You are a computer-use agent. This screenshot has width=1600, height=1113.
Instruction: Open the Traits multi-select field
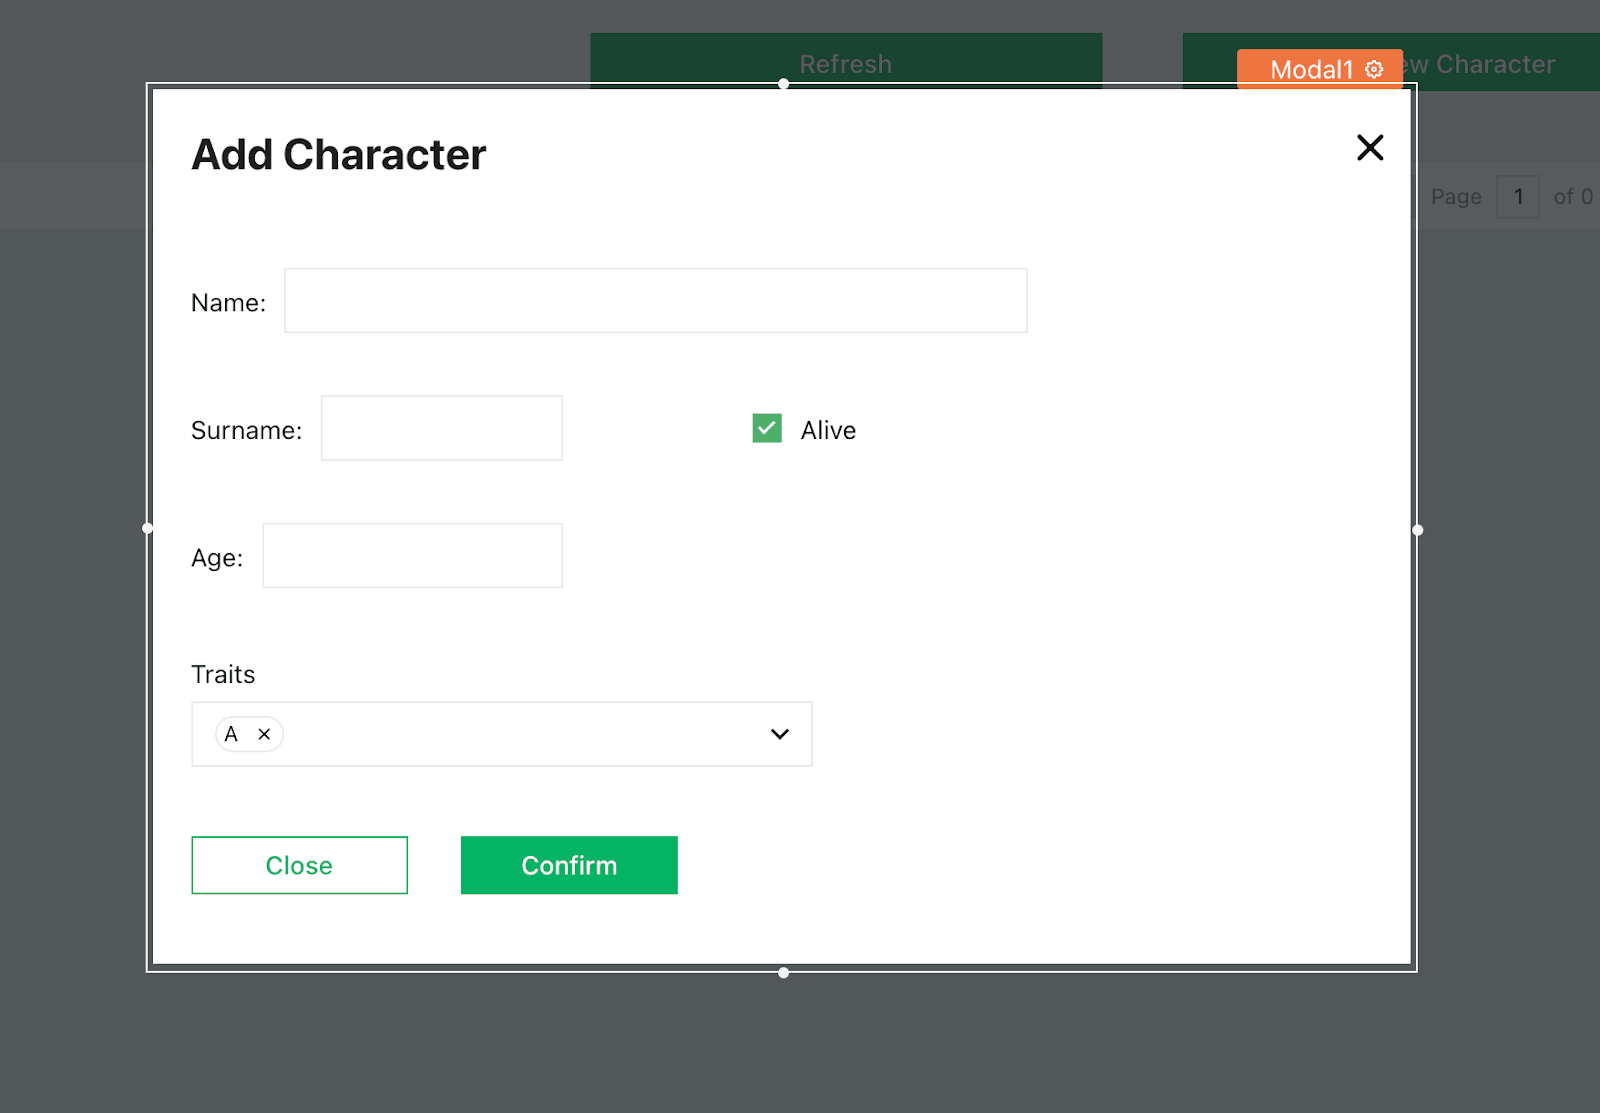pos(500,734)
